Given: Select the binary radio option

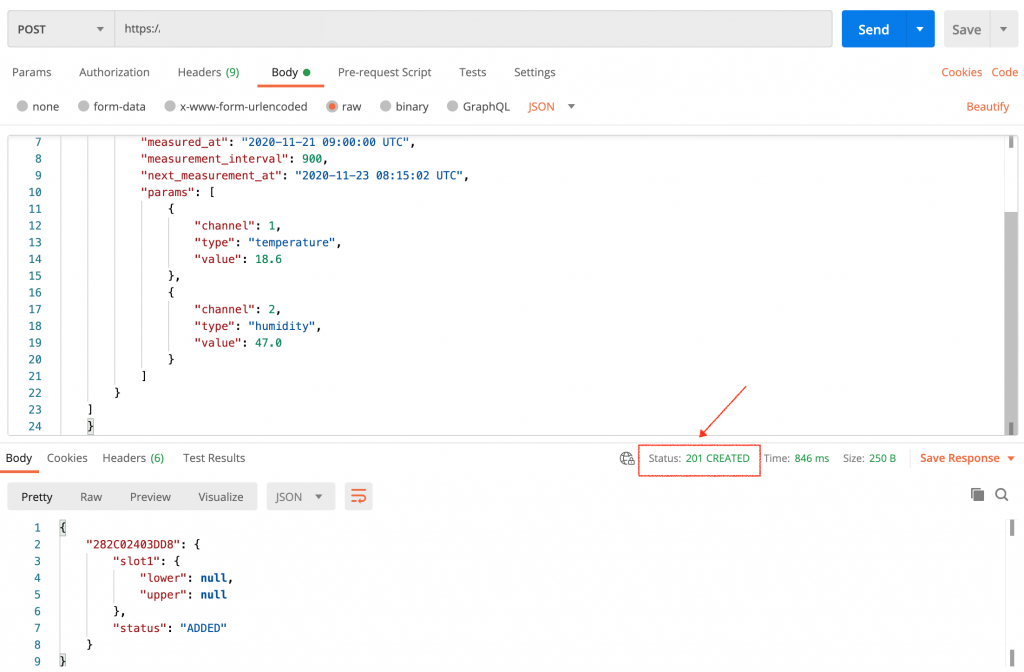Looking at the screenshot, I should [x=385, y=106].
